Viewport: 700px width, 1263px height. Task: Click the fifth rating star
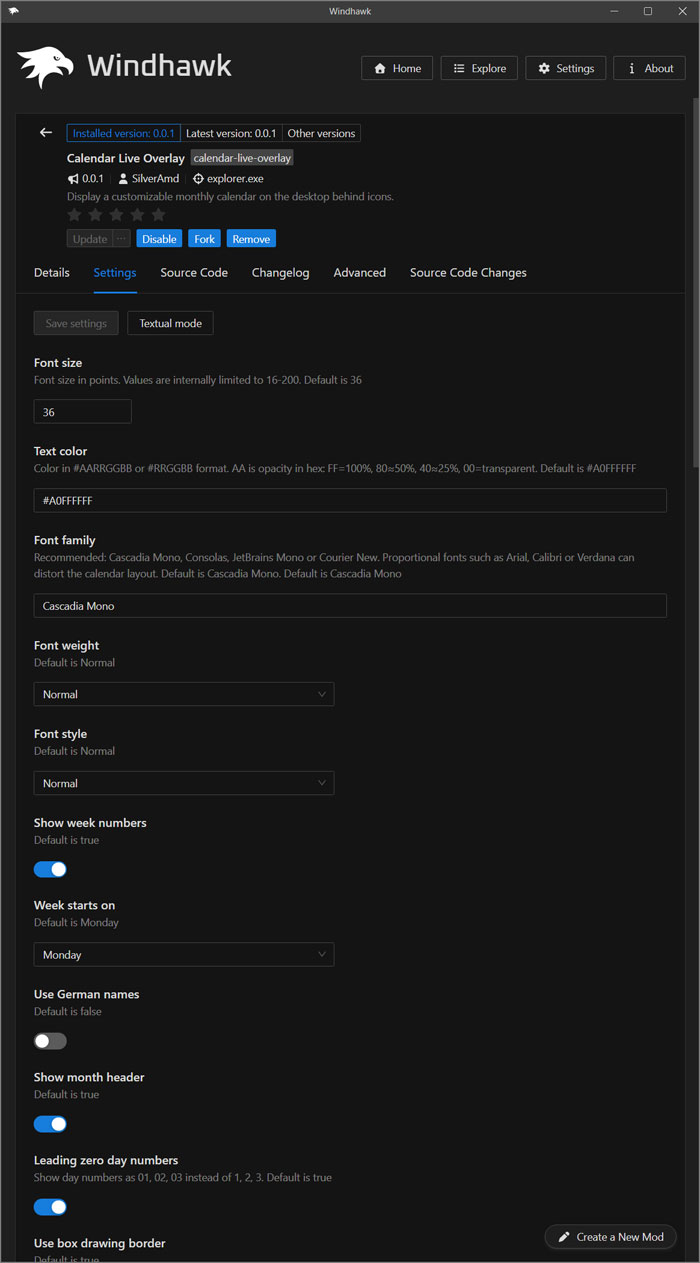pyautogui.click(x=158, y=215)
